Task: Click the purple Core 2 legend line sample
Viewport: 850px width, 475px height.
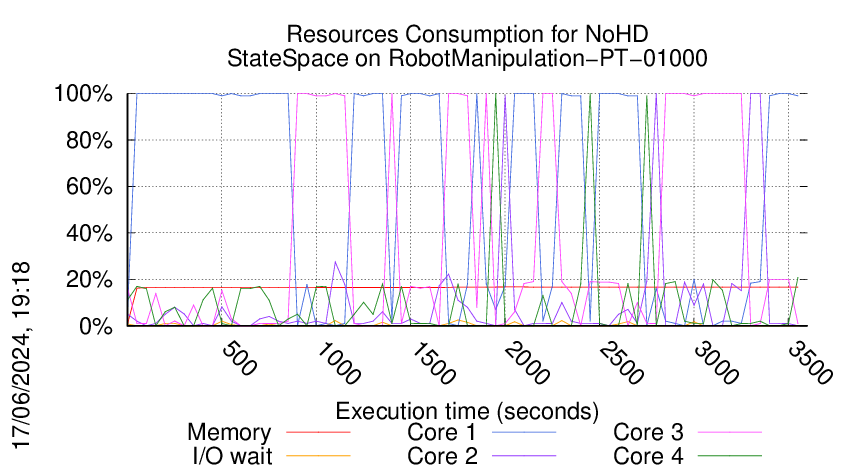Action: pyautogui.click(x=524, y=455)
